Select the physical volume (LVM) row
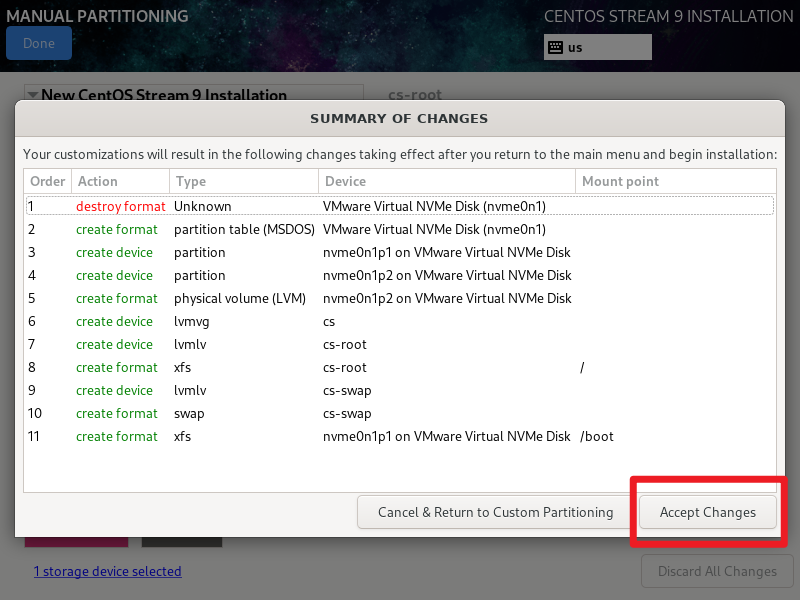This screenshot has height=600, width=800. pos(400,298)
